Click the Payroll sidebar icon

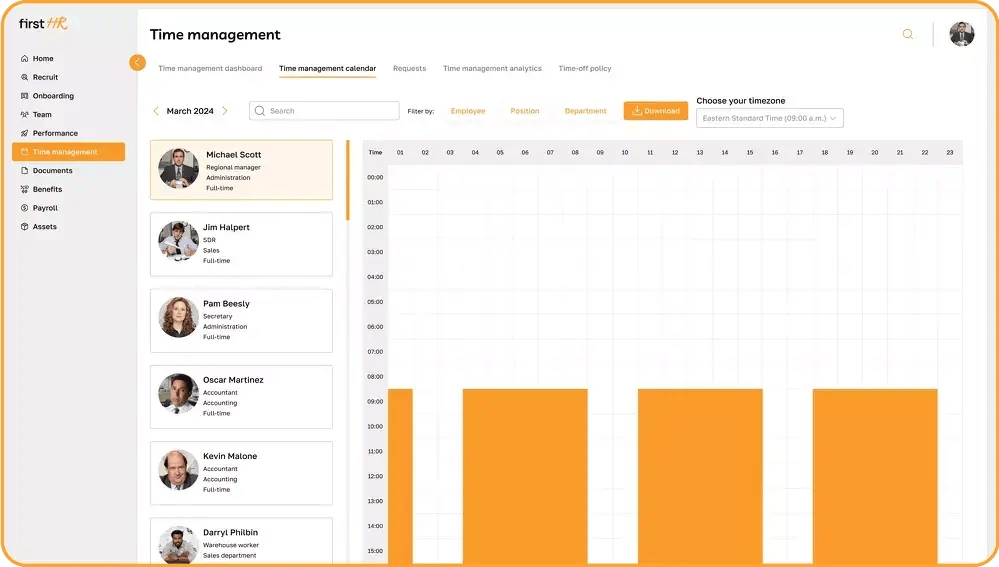pos(24,208)
